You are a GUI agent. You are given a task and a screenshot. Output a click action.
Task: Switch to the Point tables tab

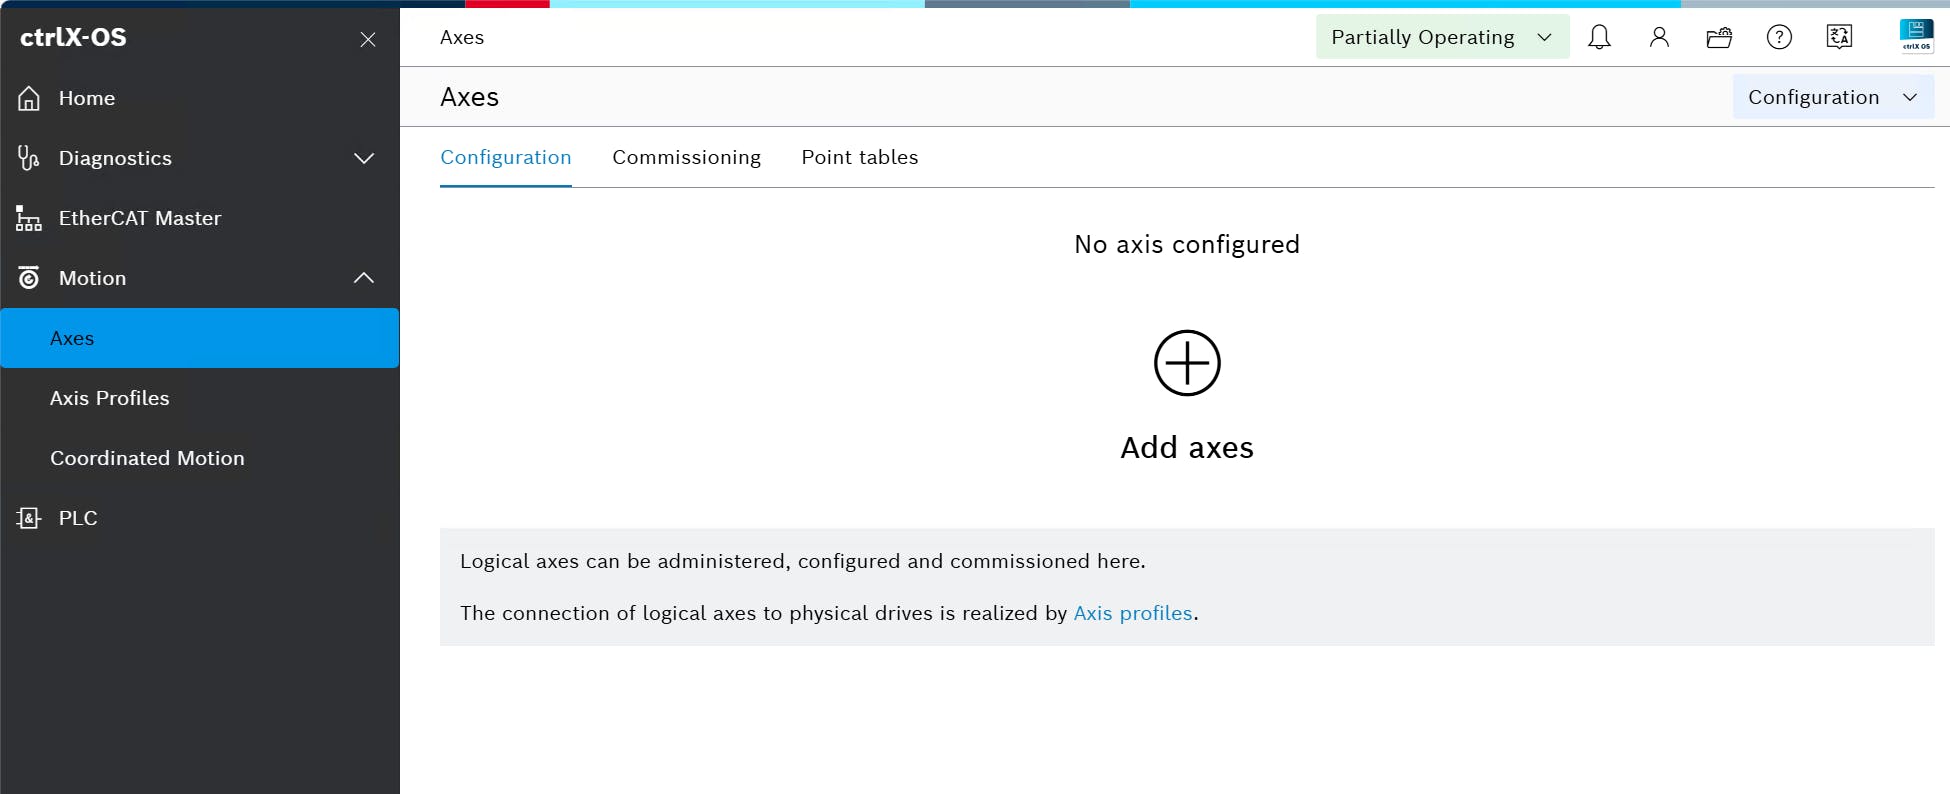click(859, 157)
